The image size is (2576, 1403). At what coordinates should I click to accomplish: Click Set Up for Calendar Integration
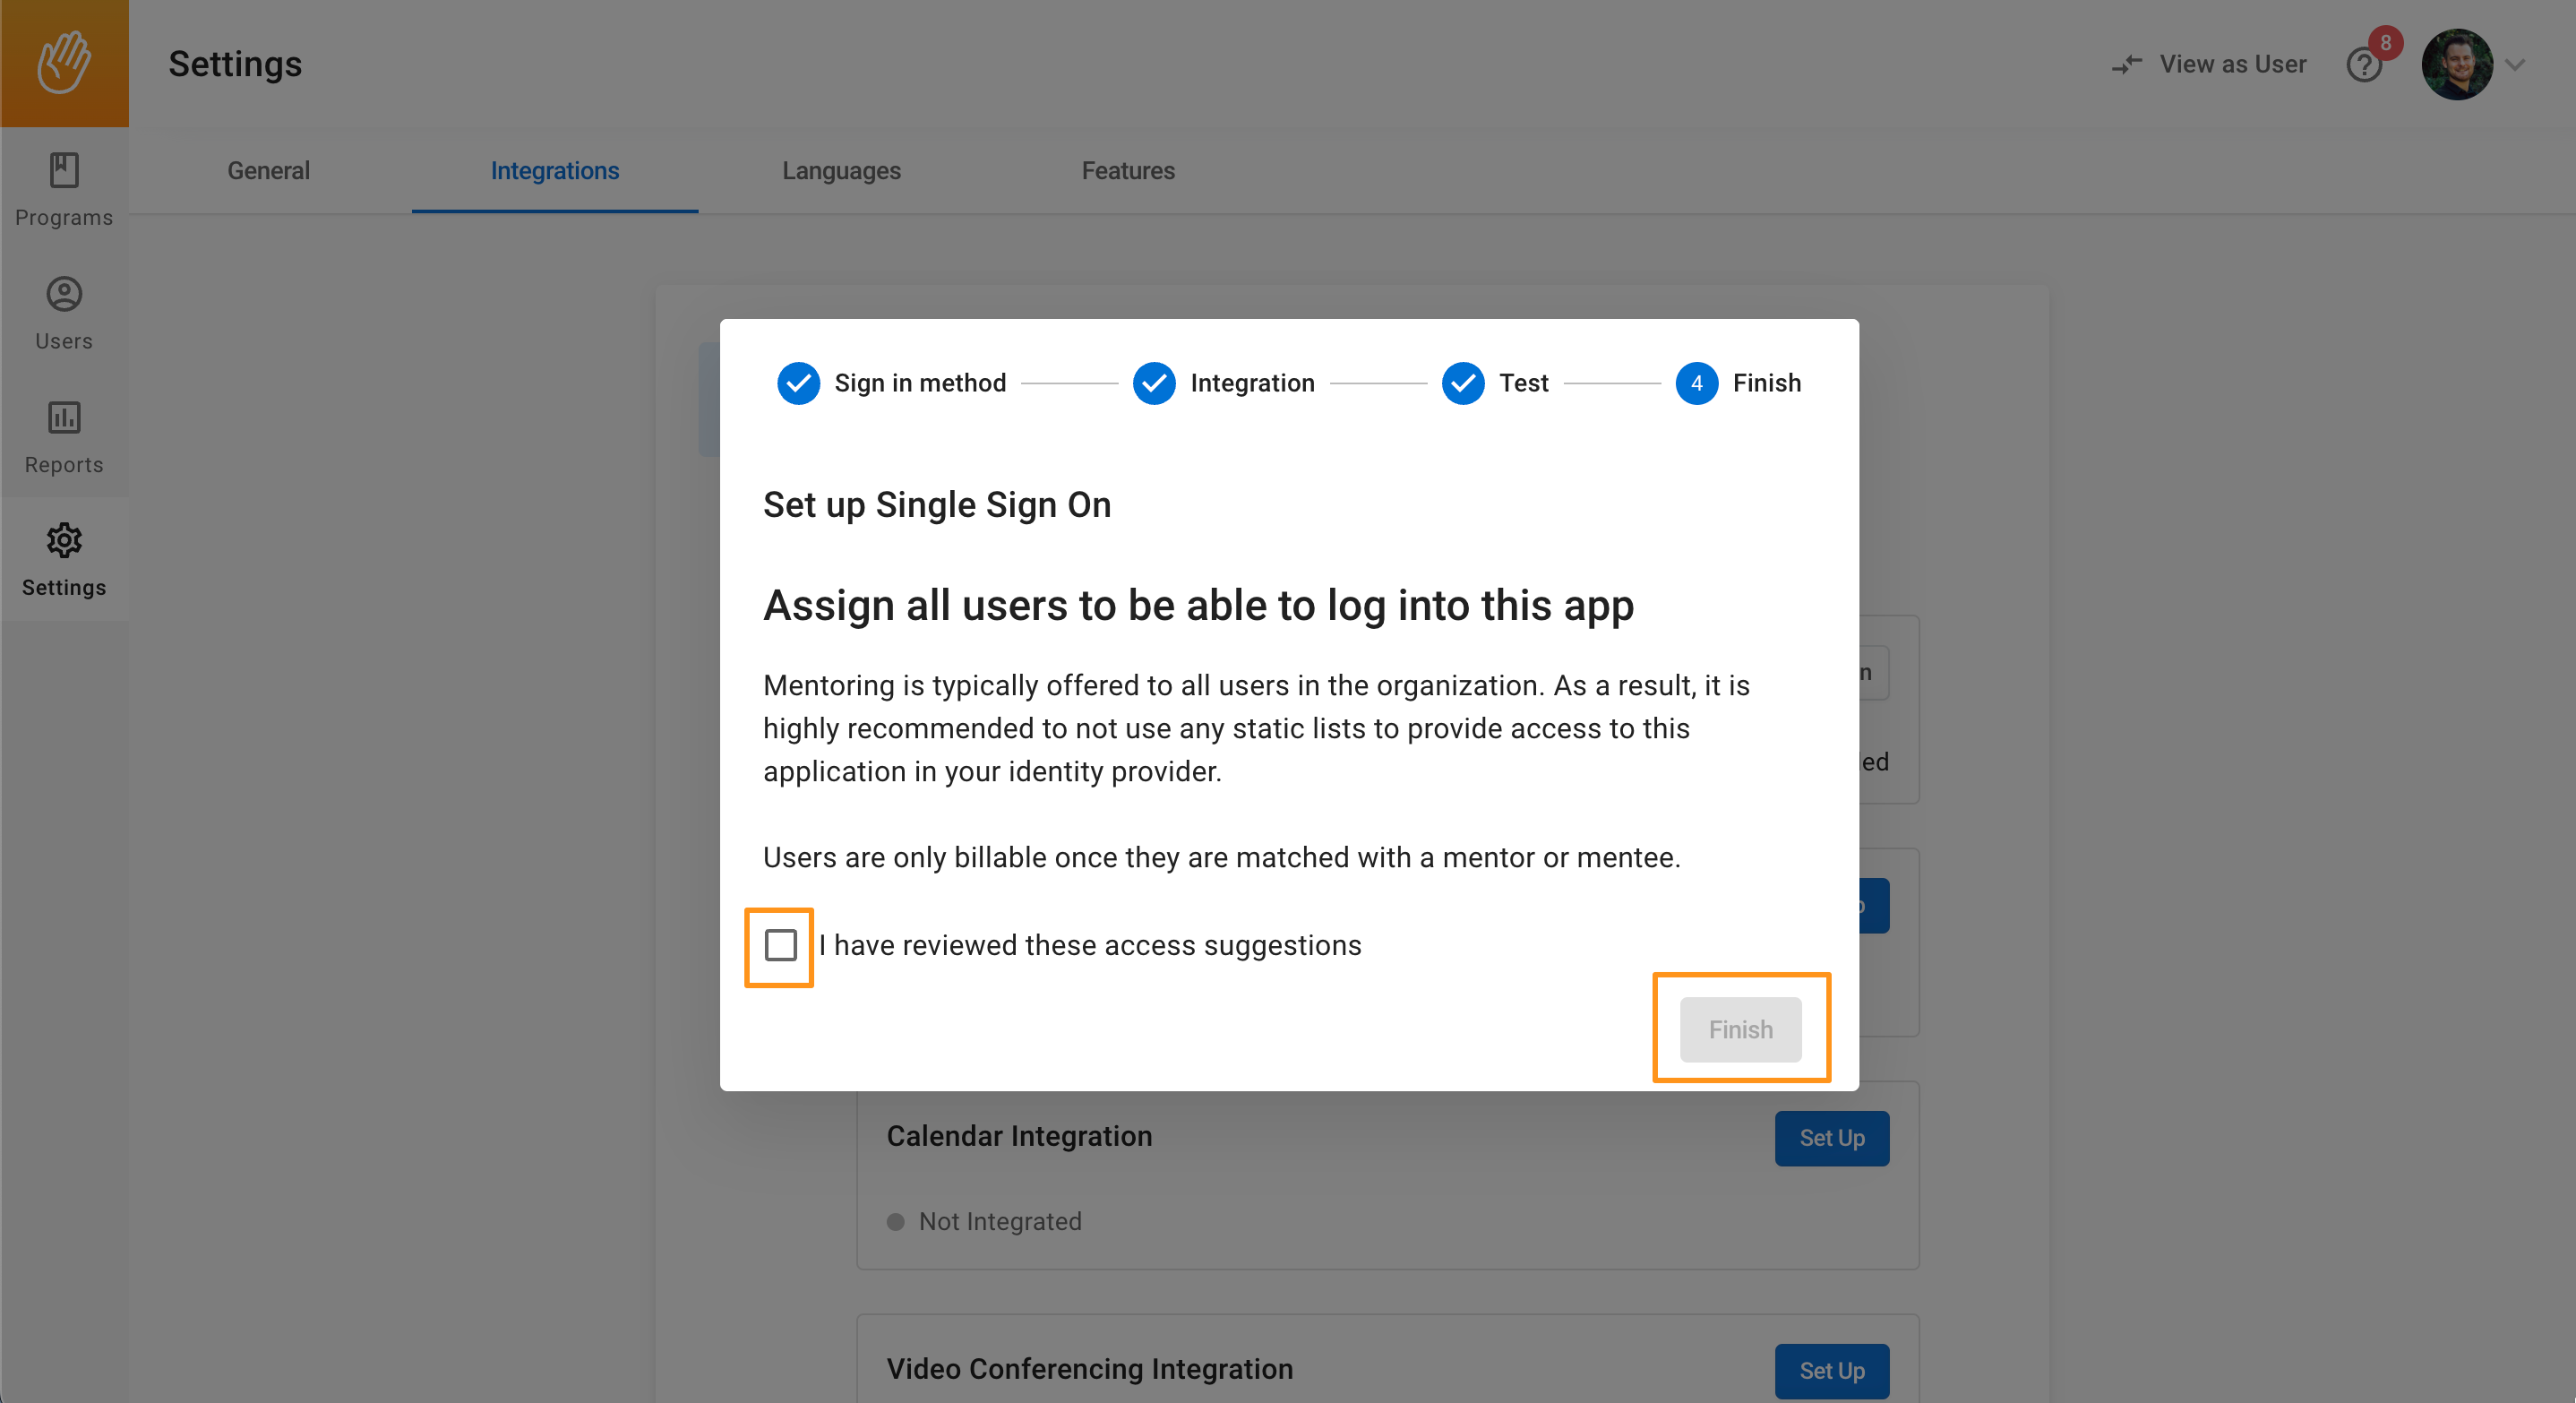click(1831, 1138)
